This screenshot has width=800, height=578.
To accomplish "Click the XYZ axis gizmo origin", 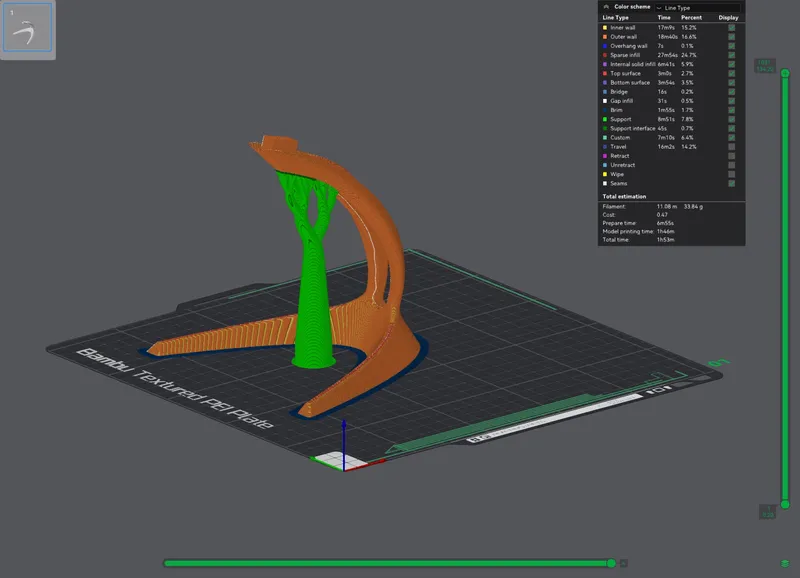I will (x=344, y=463).
